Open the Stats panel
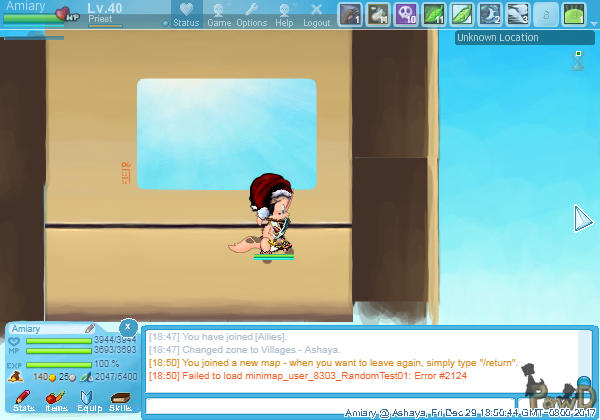600x420 pixels. (x=23, y=400)
